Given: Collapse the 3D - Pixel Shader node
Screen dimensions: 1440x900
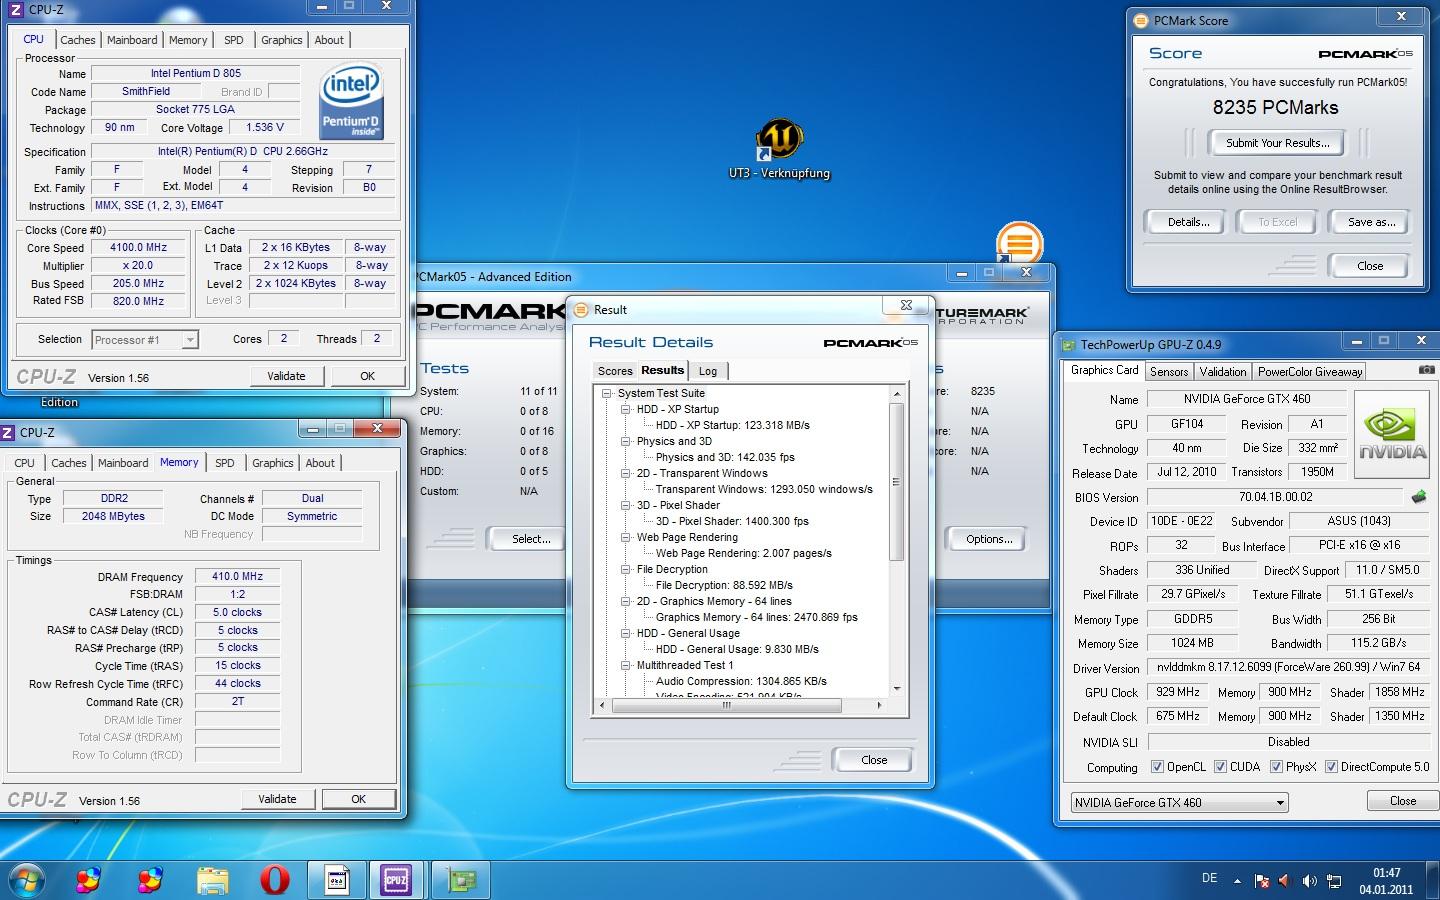Looking at the screenshot, I should coord(625,505).
